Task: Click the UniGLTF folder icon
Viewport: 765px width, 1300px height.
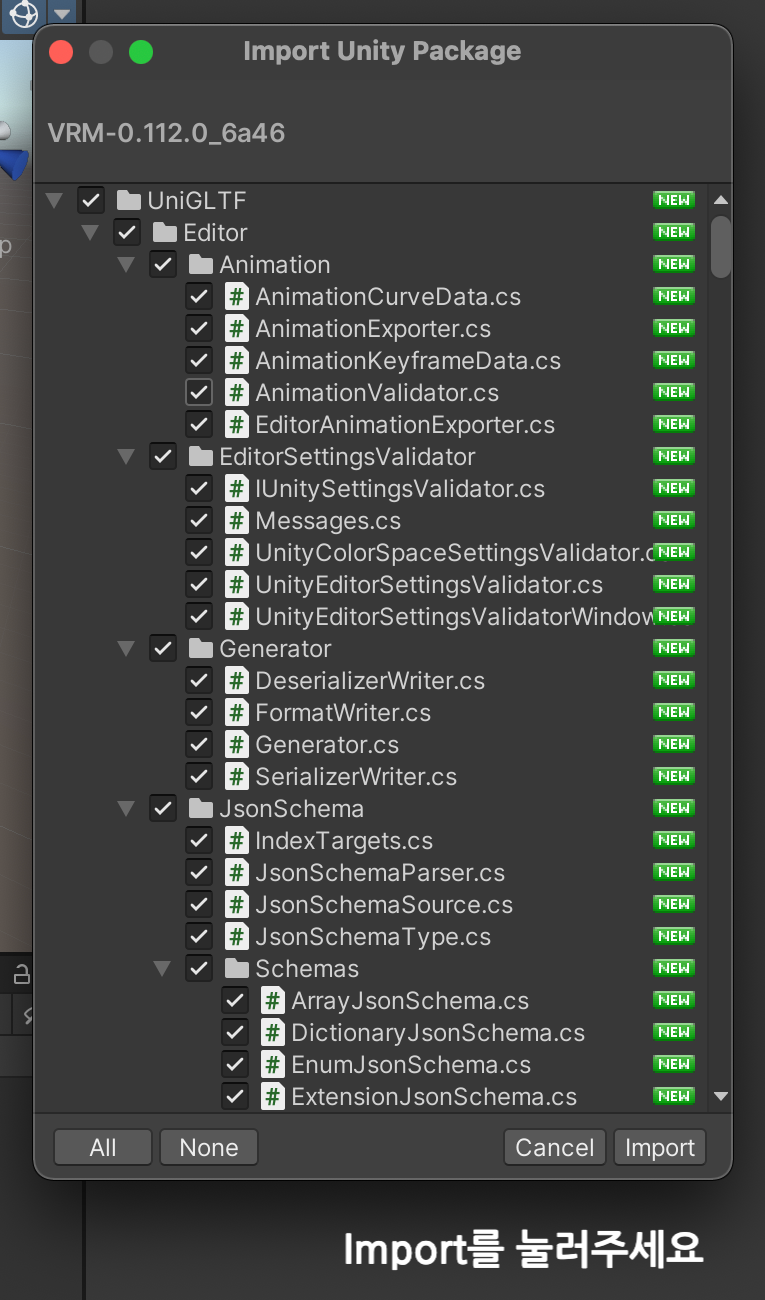Action: pos(129,201)
